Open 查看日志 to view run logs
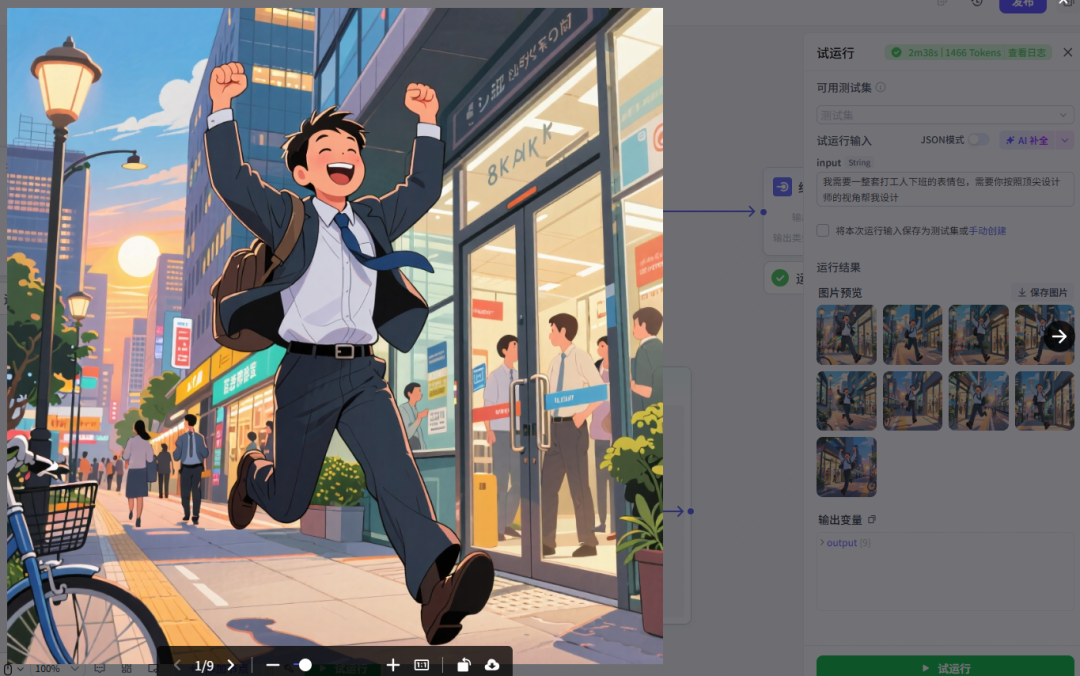Screen dimensions: 1080x676 (x=1027, y=52)
